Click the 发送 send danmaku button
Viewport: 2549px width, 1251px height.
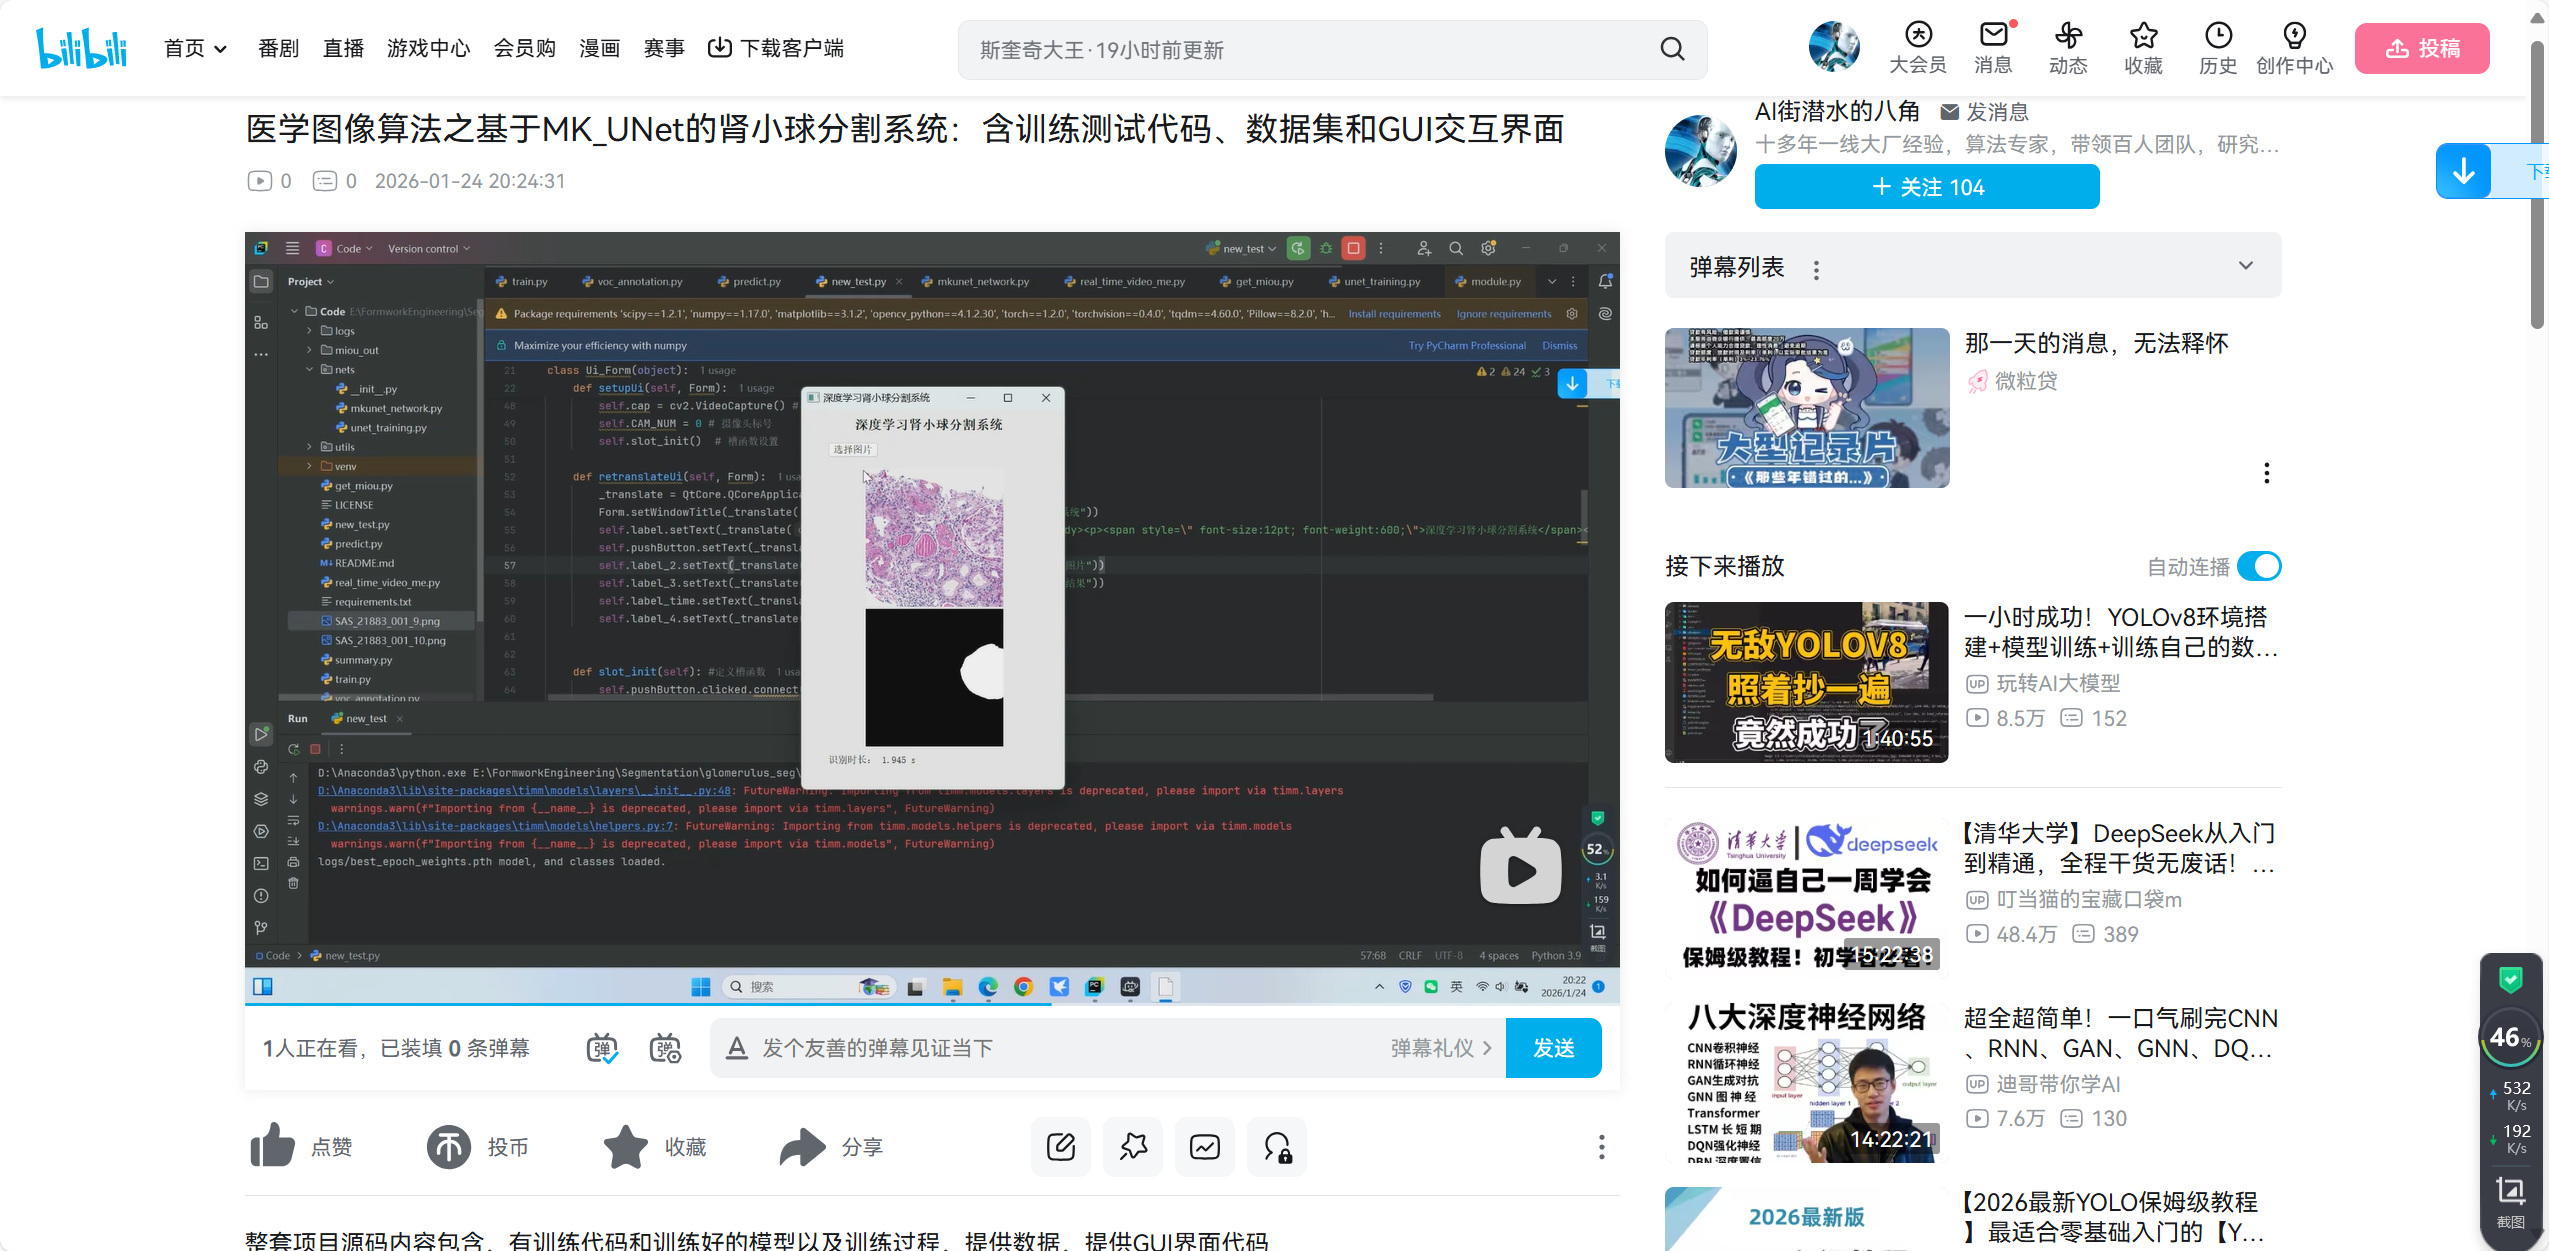point(1553,1048)
